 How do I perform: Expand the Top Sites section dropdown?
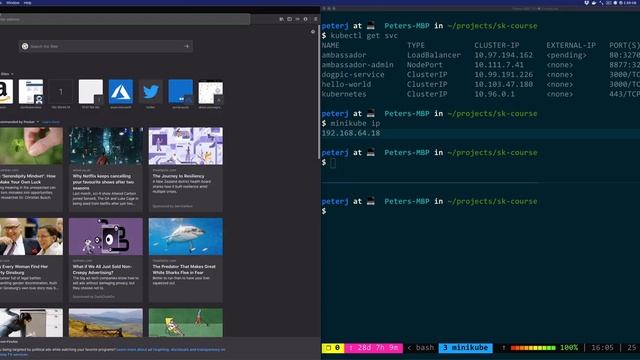pos(12,74)
